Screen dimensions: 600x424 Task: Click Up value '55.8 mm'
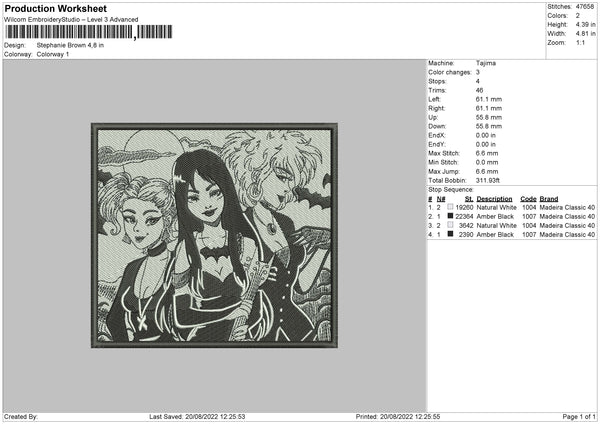pos(489,117)
